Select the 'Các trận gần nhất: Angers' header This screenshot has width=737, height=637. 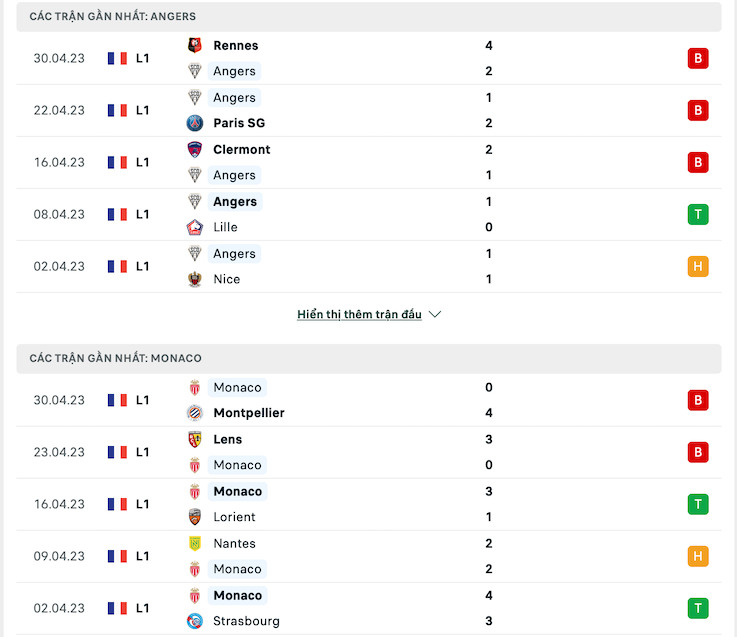tap(368, 16)
